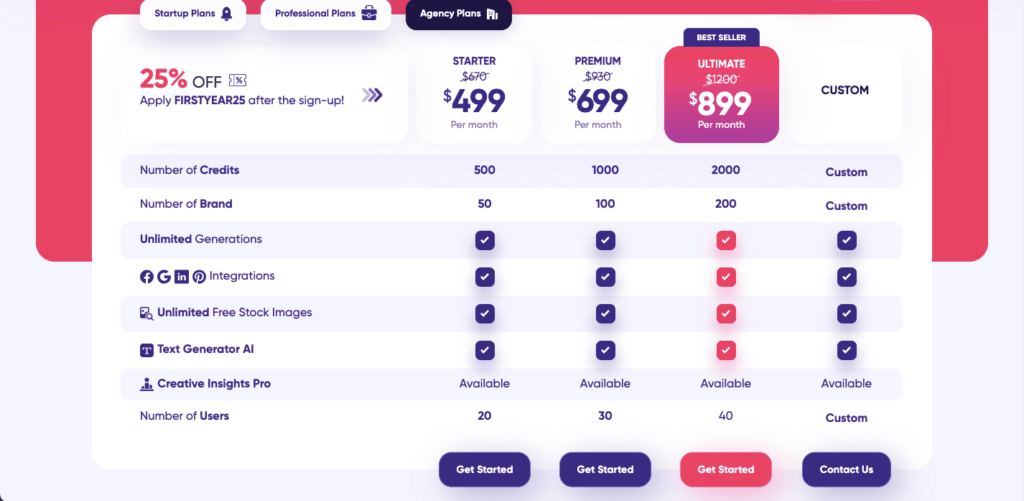Click the LinkedIn integration icon
This screenshot has width=1024, height=501.
182,277
